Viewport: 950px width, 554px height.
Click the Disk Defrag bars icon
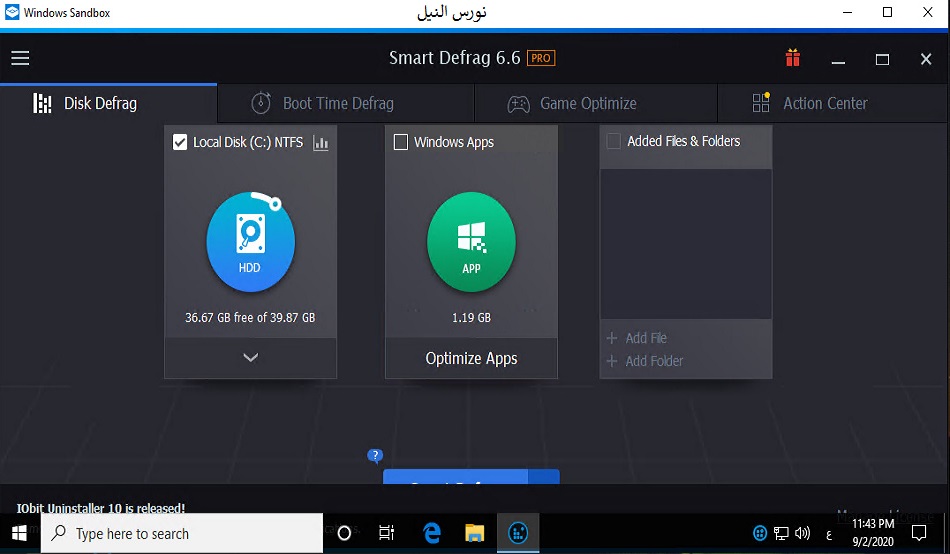click(x=42, y=104)
